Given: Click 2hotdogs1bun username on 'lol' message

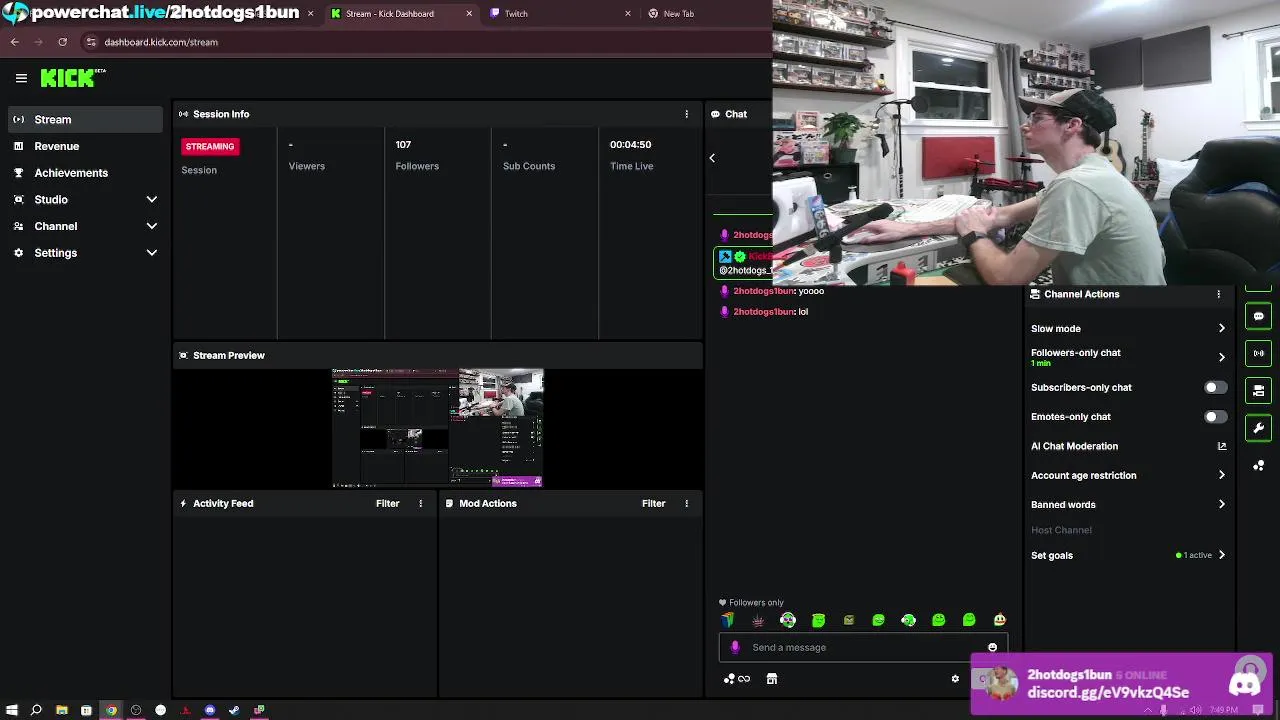Looking at the screenshot, I should 763,312.
